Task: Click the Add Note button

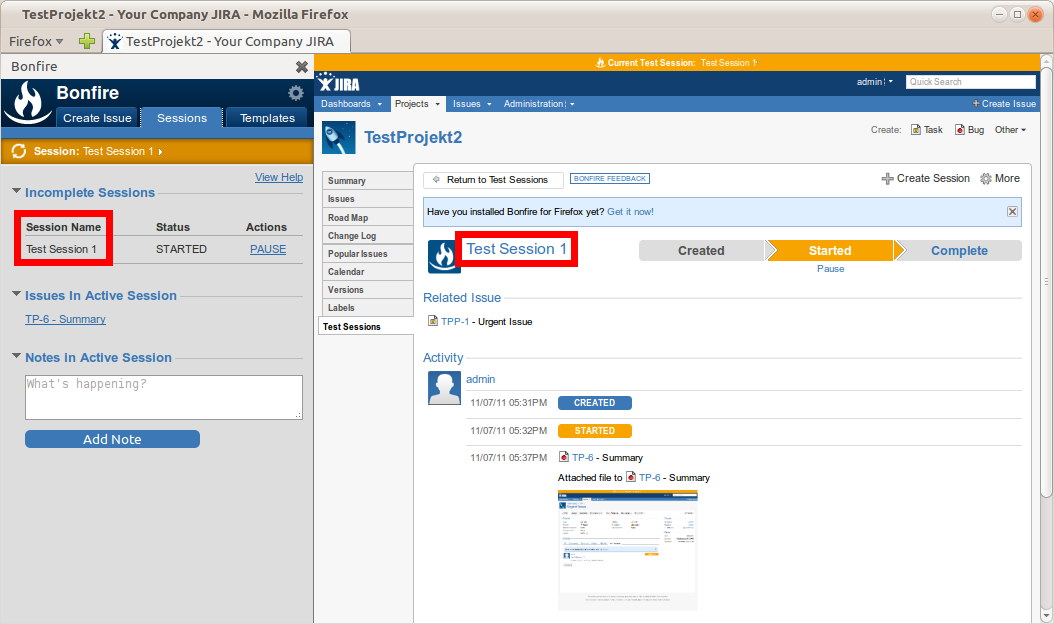Action: tap(112, 439)
